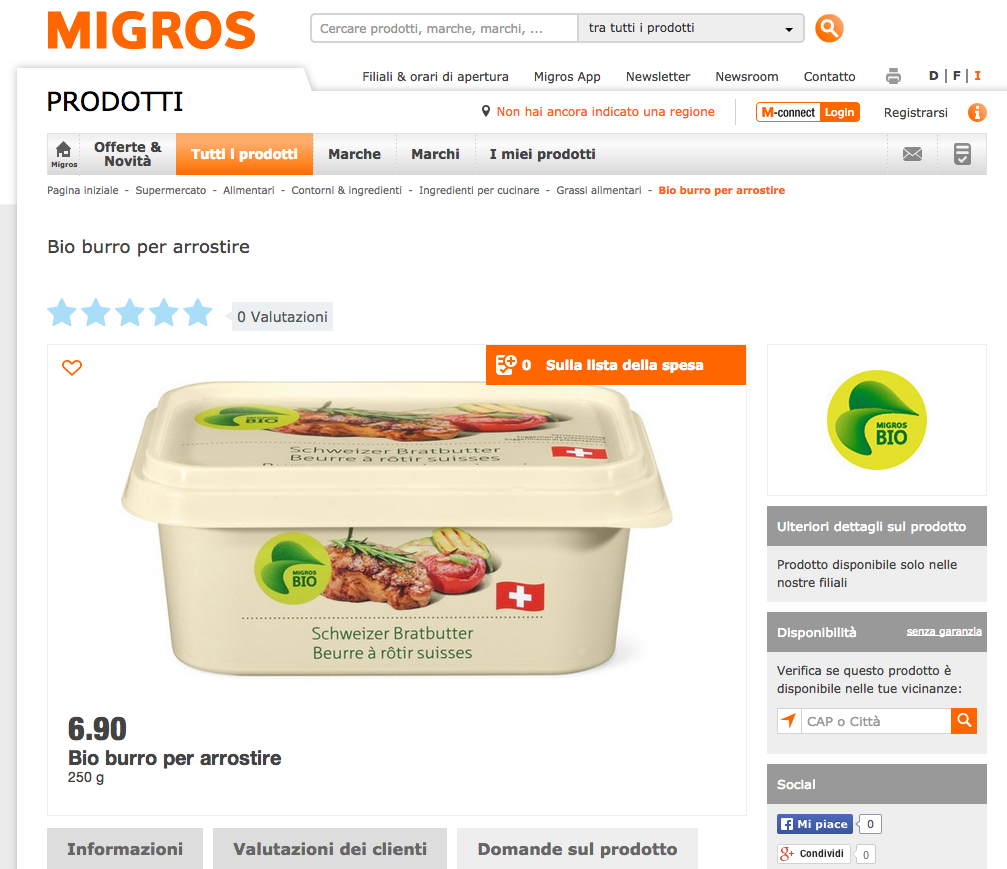Image resolution: width=1007 pixels, height=869 pixels.
Task: Open the envelope mail icon
Action: [x=912, y=154]
